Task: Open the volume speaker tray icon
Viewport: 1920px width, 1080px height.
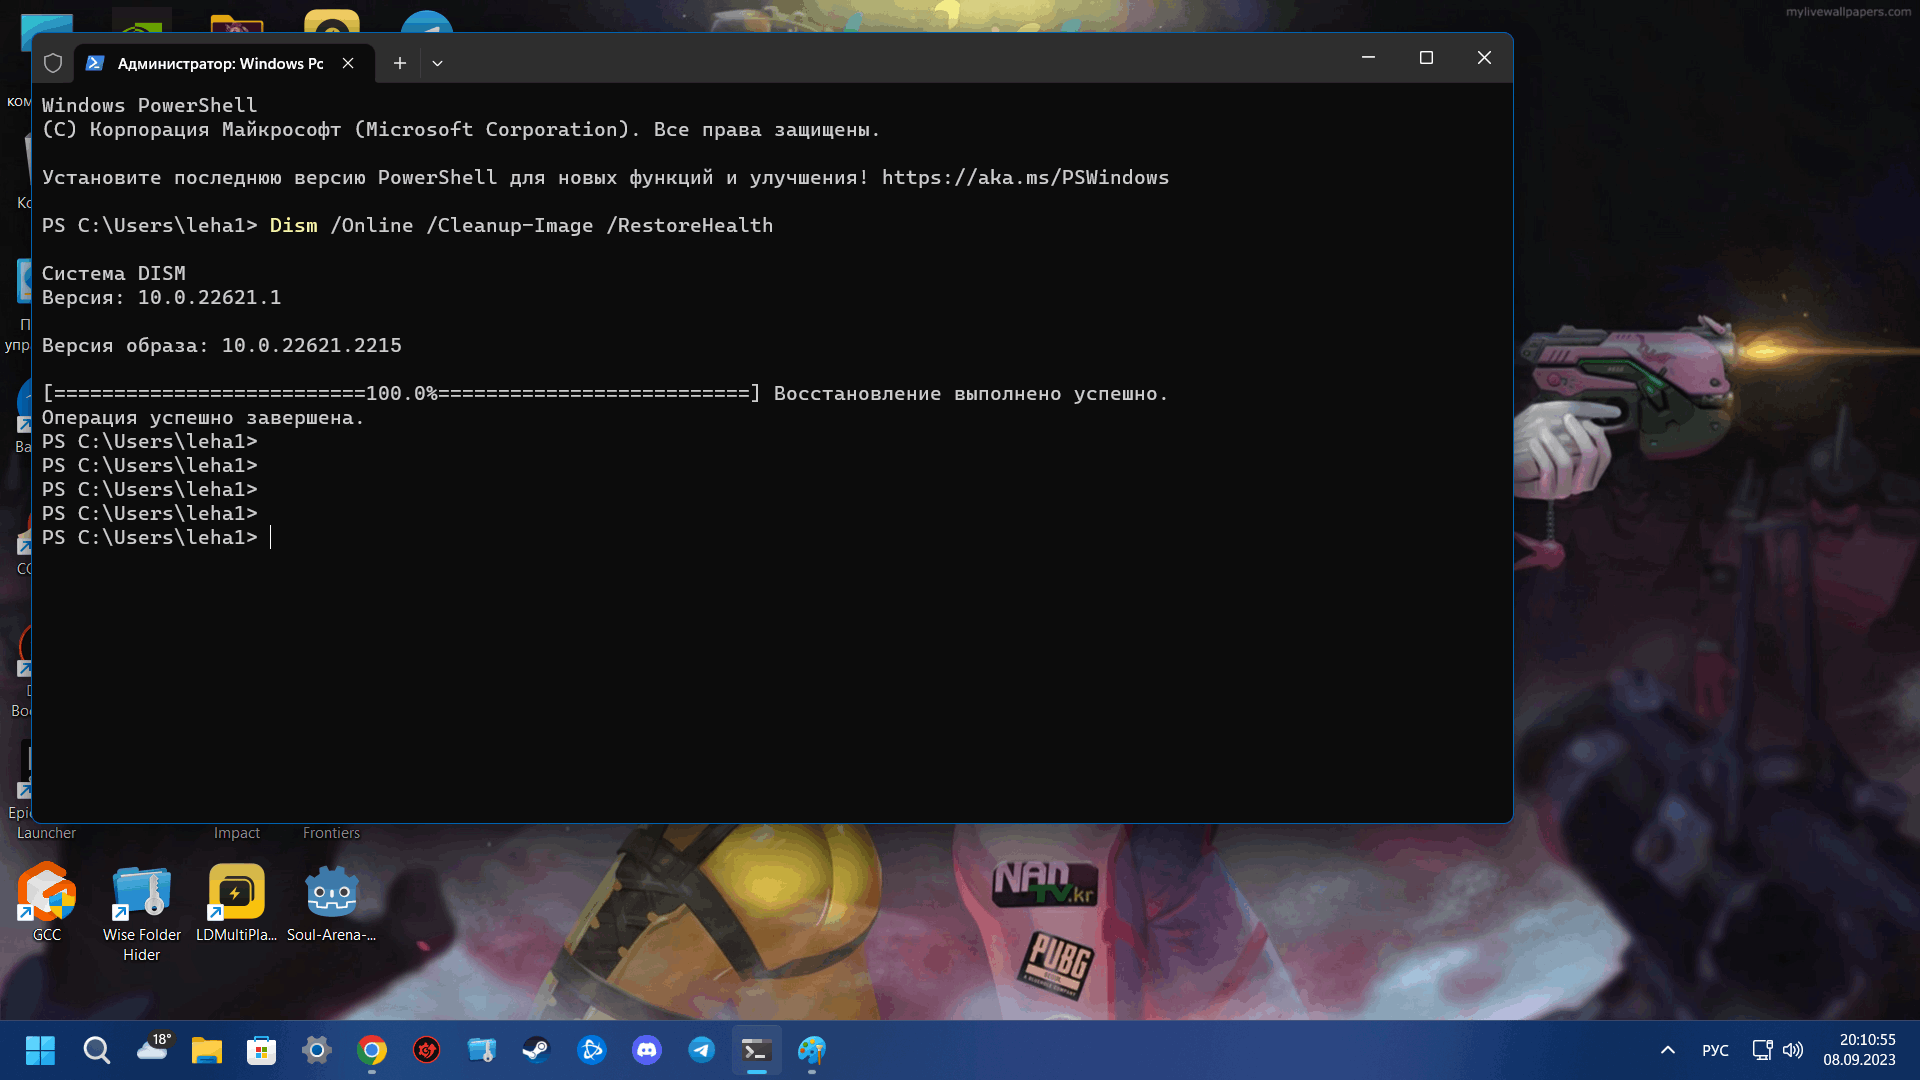Action: tap(1793, 1050)
